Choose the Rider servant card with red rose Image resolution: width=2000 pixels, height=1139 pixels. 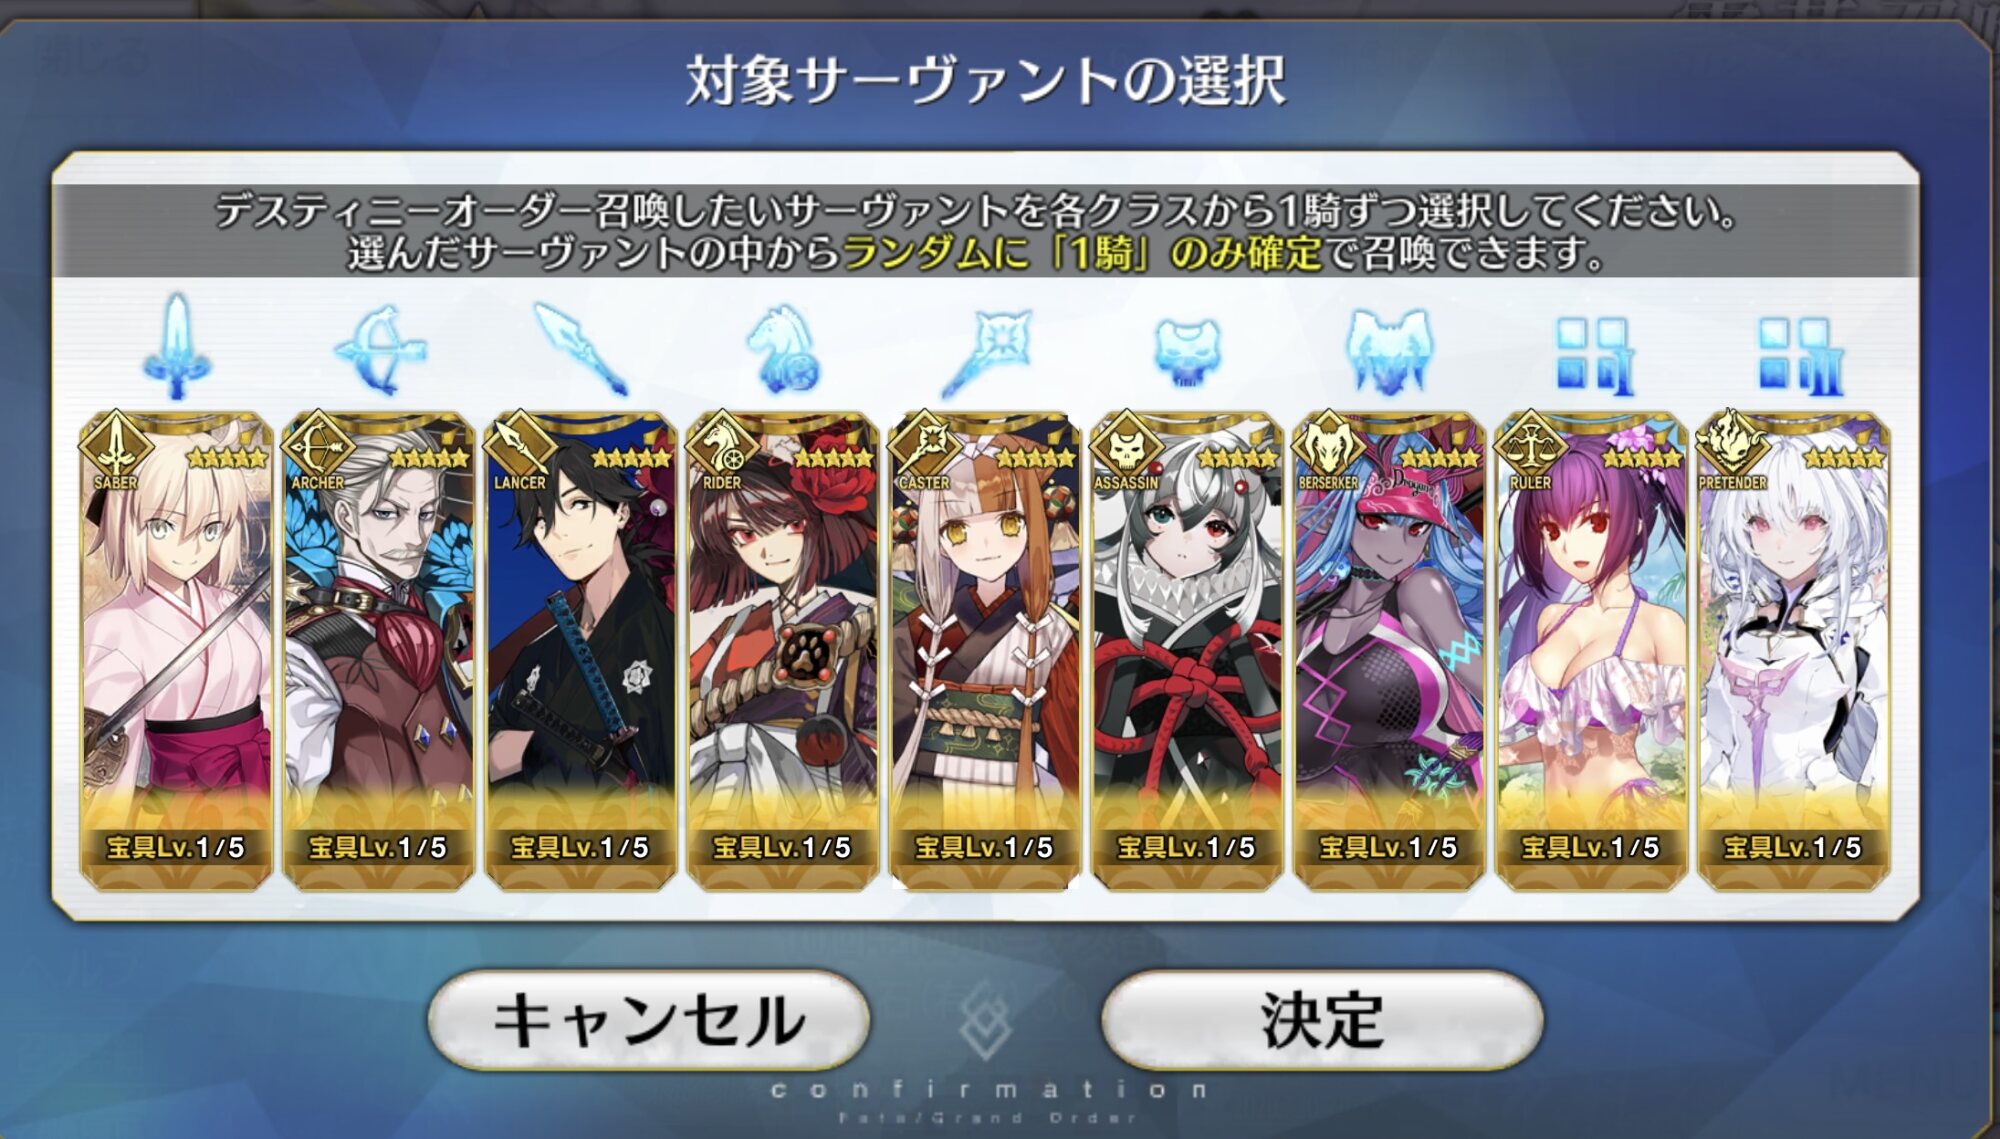click(x=783, y=650)
